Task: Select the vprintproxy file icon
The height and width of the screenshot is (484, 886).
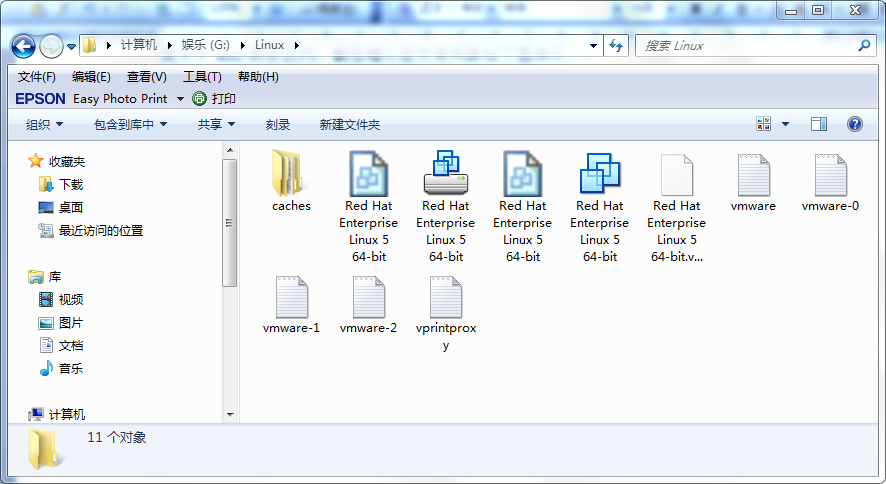Action: pos(445,297)
